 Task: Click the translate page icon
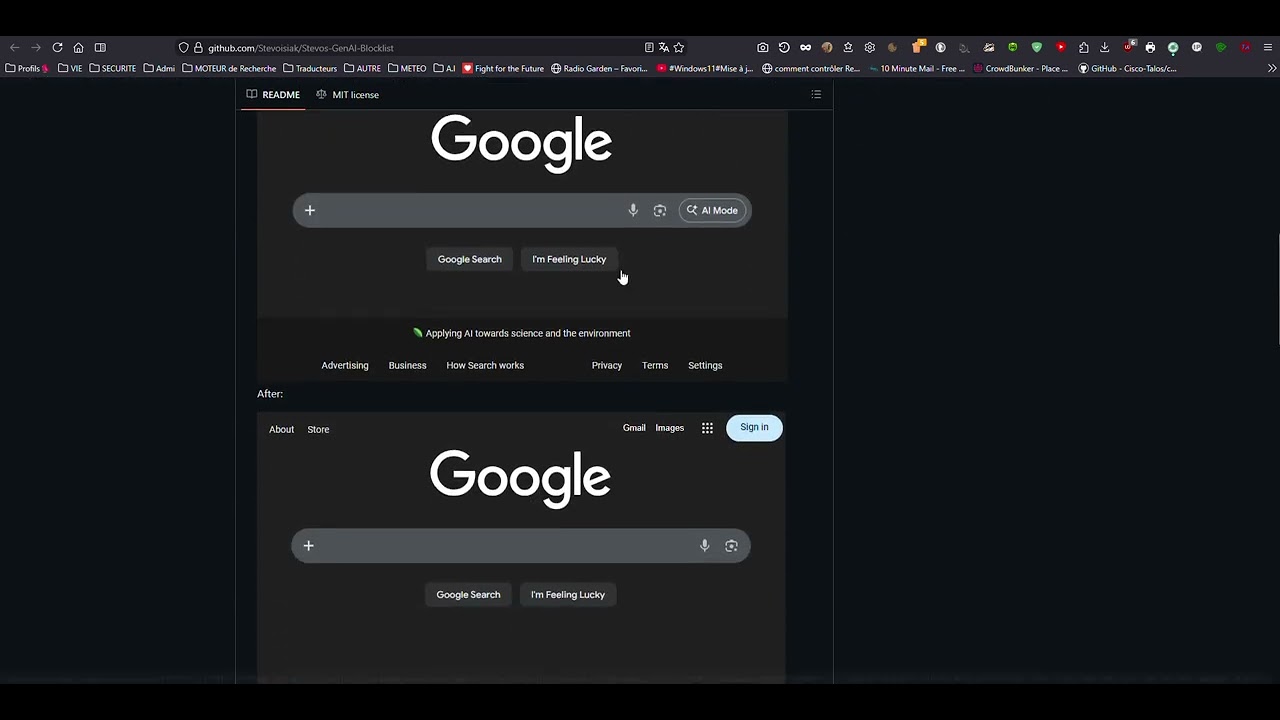[x=664, y=47]
